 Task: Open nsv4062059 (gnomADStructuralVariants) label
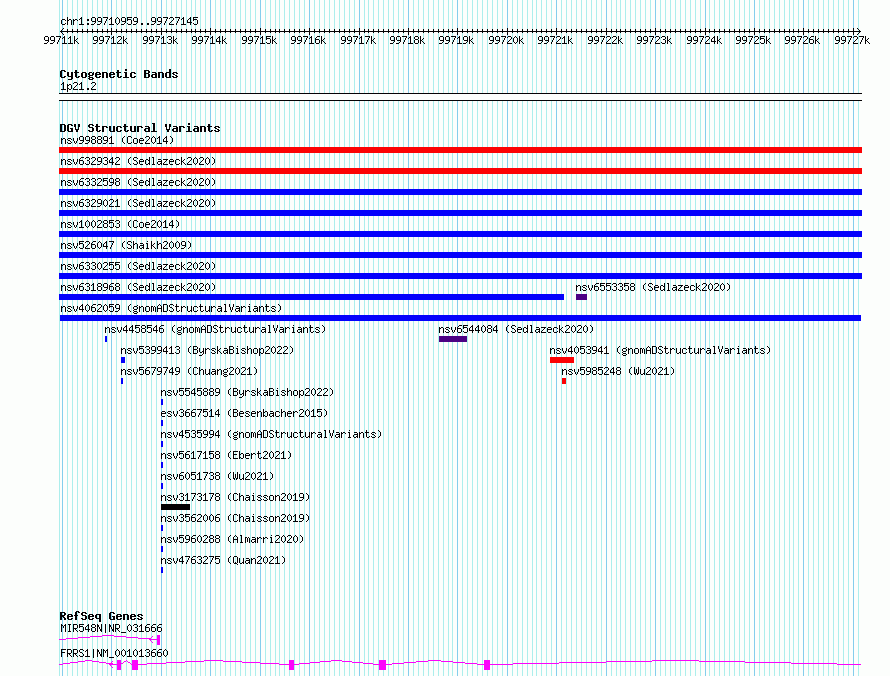(x=171, y=308)
